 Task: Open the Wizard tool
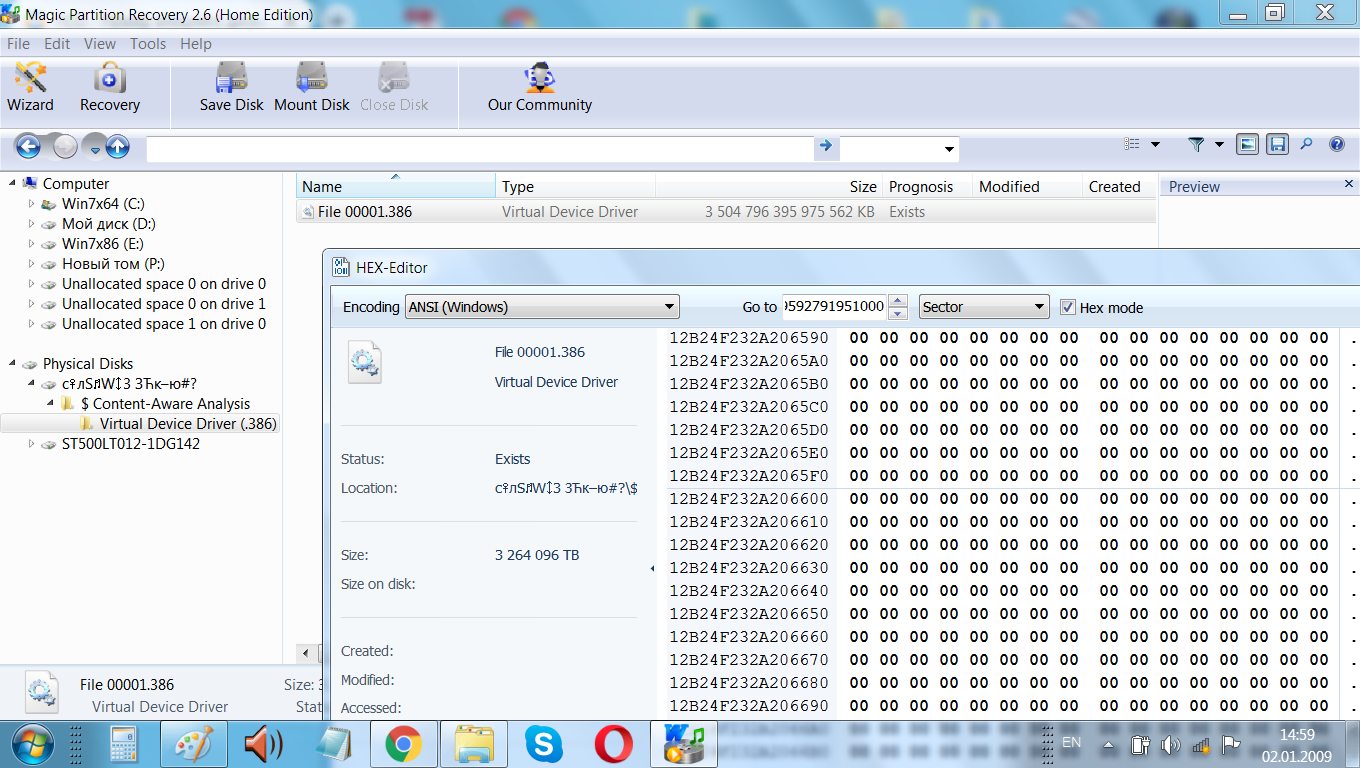coord(30,87)
